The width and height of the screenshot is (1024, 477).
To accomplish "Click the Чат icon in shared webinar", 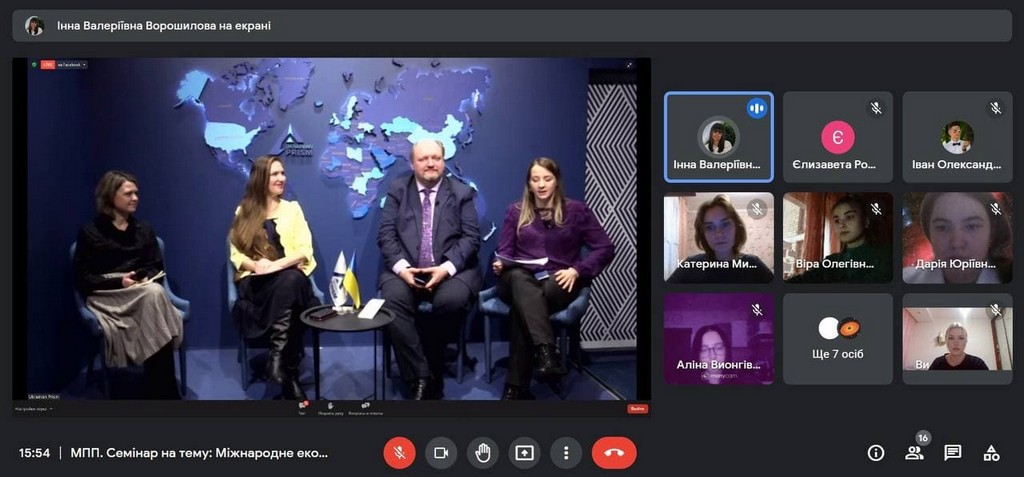I will [302, 408].
